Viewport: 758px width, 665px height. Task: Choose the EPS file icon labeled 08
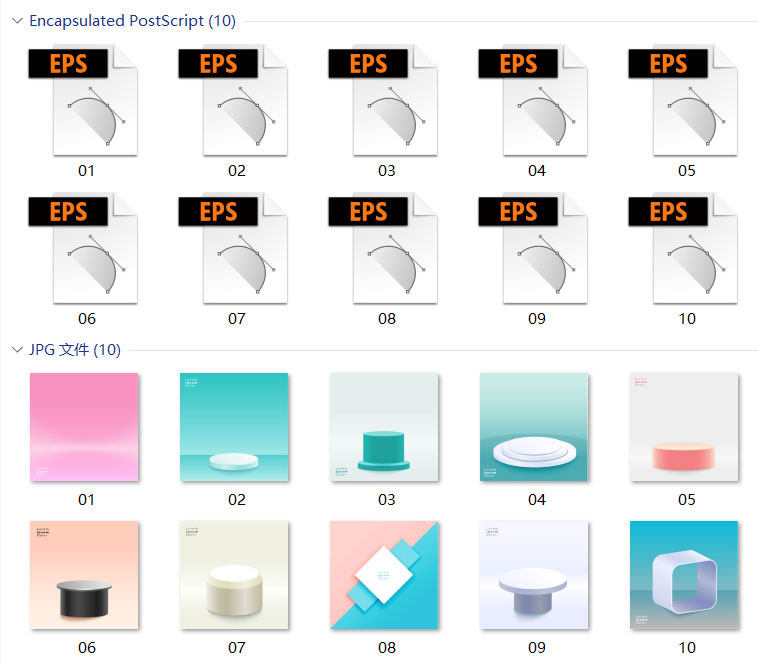click(x=383, y=248)
